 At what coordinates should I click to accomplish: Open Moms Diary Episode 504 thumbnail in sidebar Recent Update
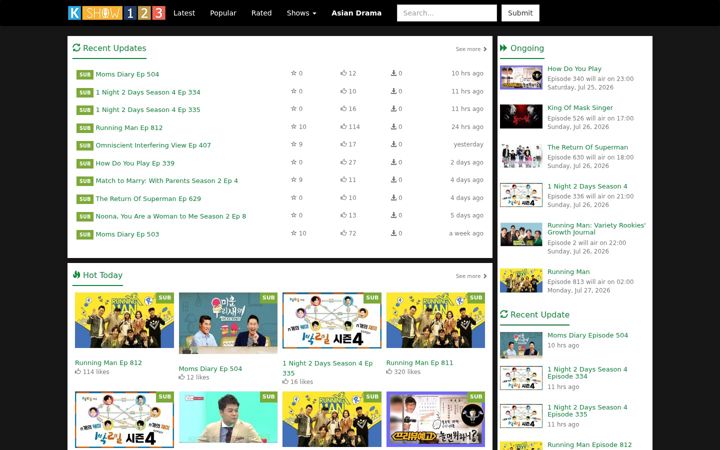tap(521, 344)
